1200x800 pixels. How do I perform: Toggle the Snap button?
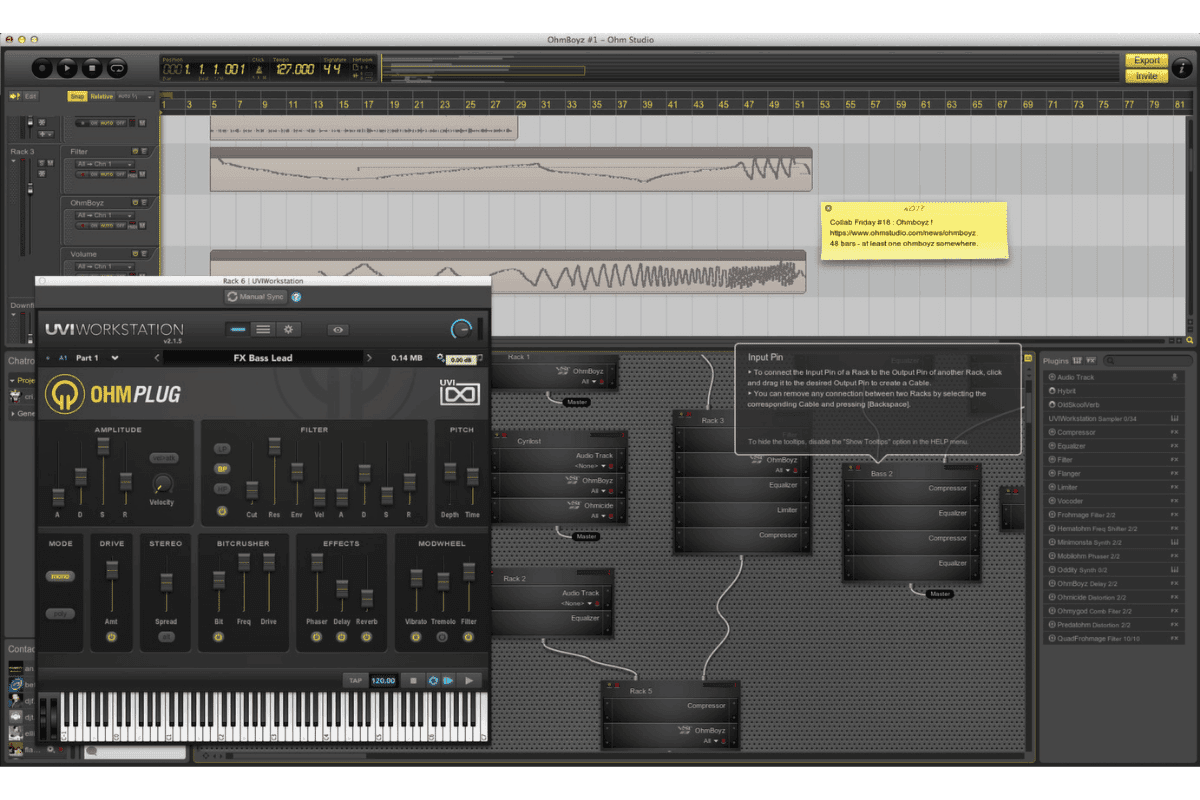point(77,97)
